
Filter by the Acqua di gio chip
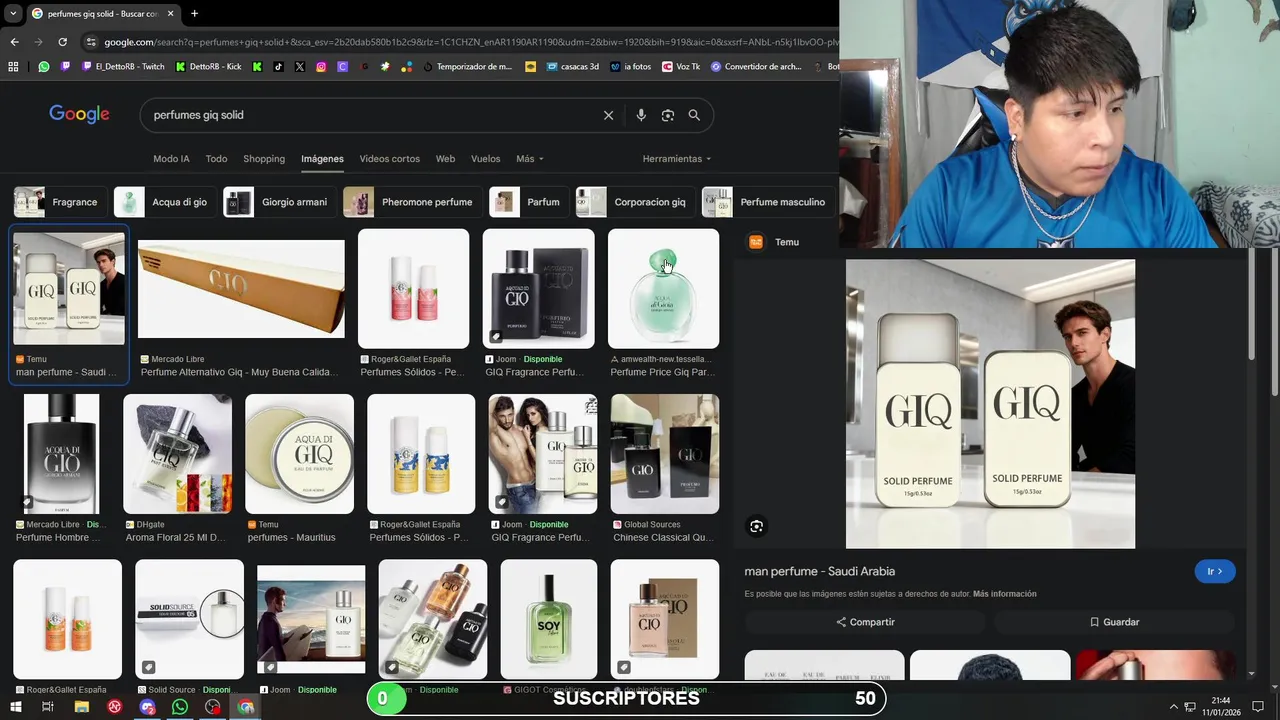(165, 202)
